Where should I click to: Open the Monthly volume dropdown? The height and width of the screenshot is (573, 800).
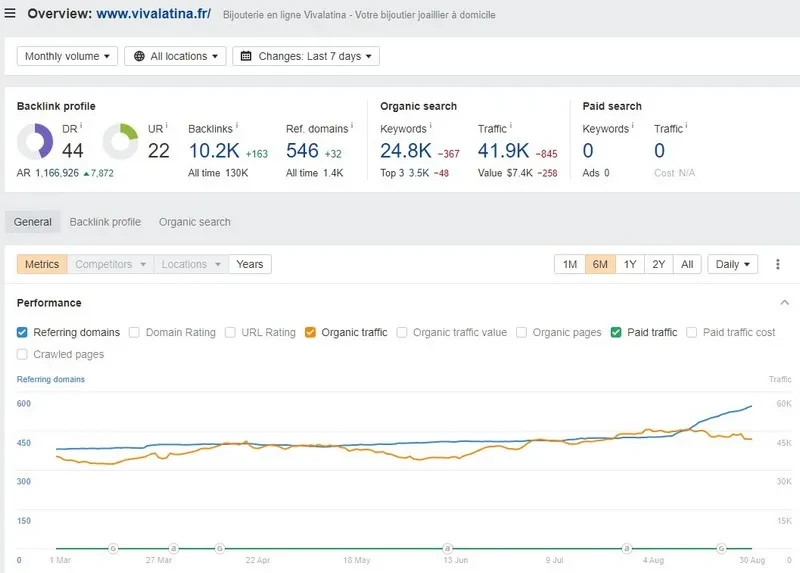point(67,56)
